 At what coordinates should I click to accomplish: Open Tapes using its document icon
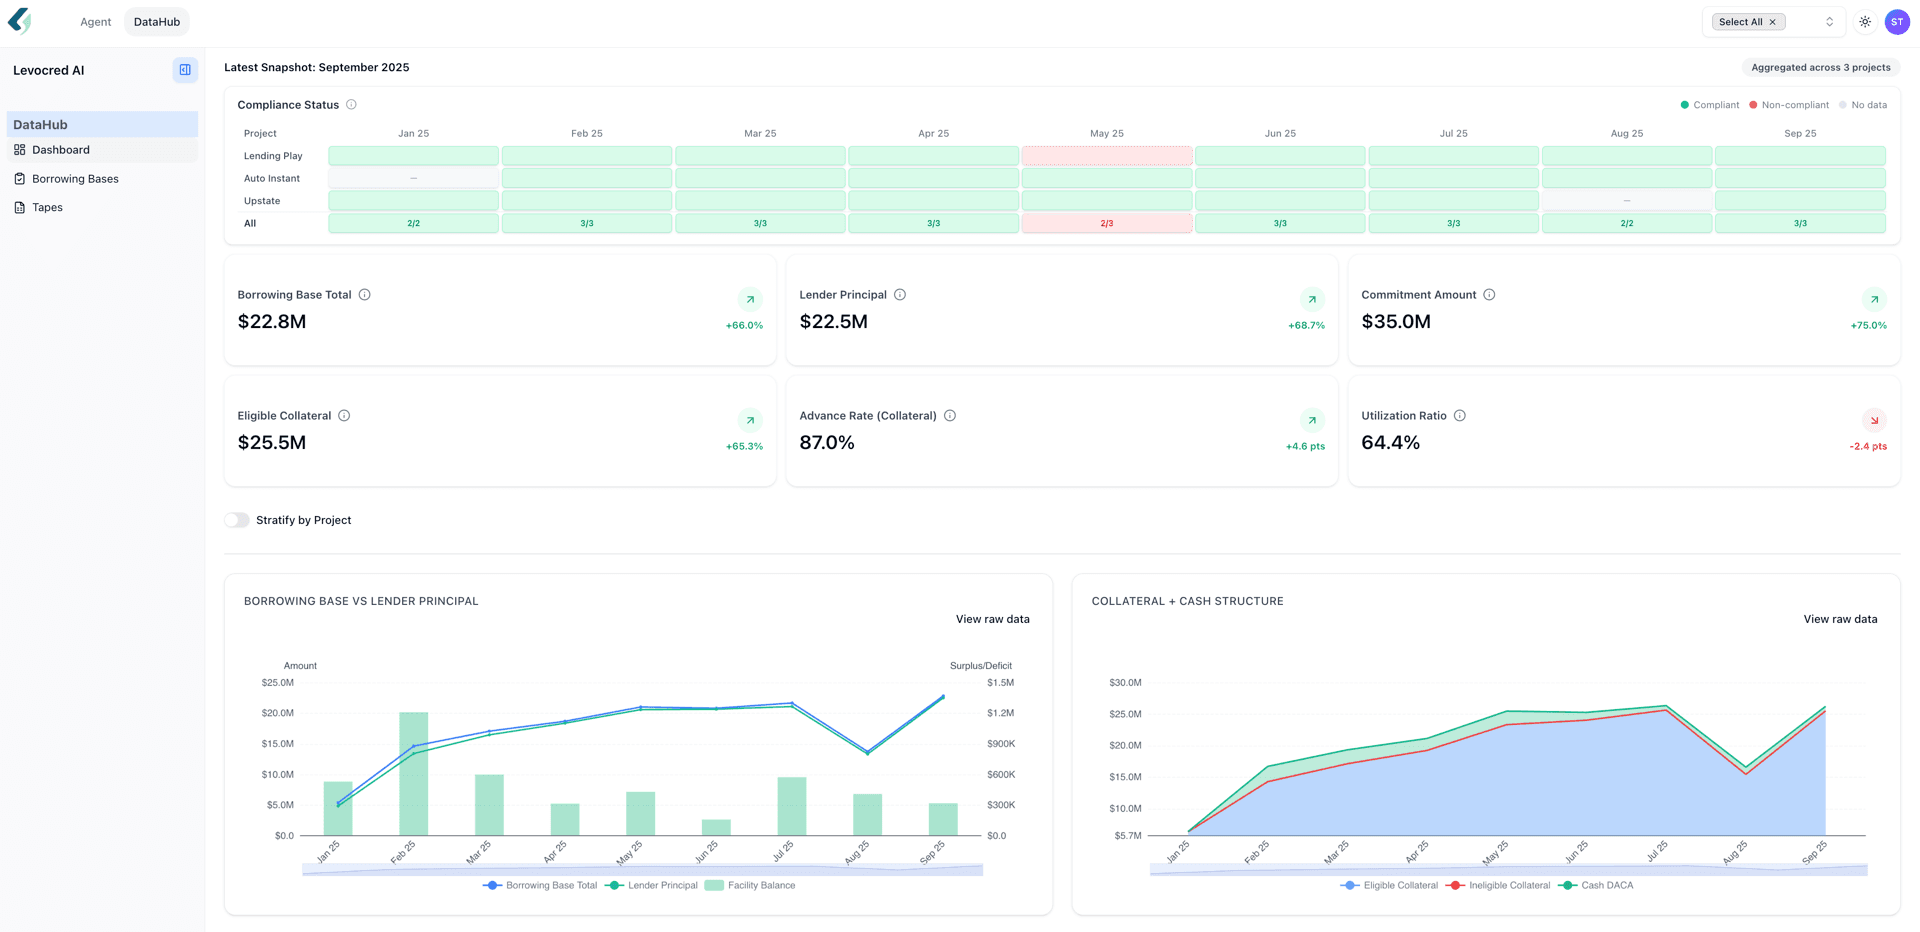click(19, 207)
